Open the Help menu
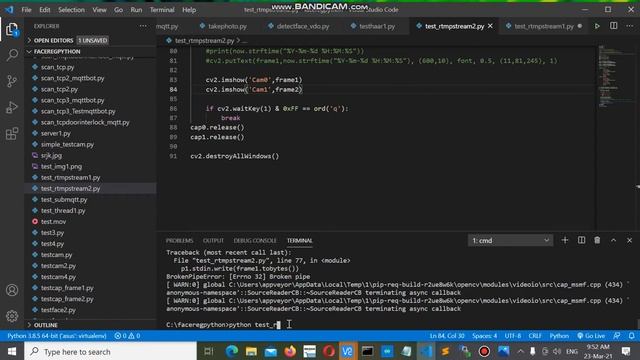 pos(189,10)
